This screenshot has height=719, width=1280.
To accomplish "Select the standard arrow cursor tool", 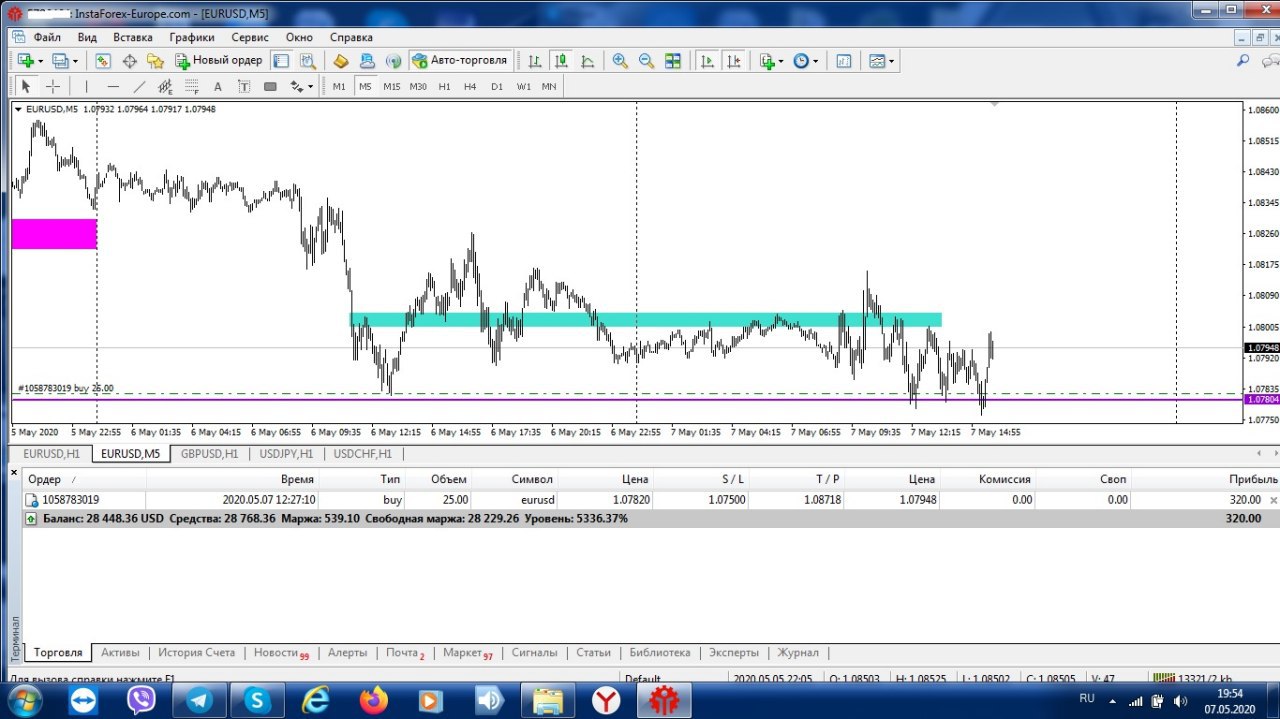I will [x=27, y=87].
